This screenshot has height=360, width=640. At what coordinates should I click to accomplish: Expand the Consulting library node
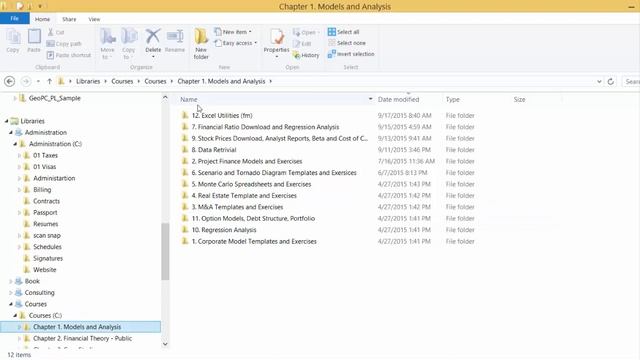point(11,293)
